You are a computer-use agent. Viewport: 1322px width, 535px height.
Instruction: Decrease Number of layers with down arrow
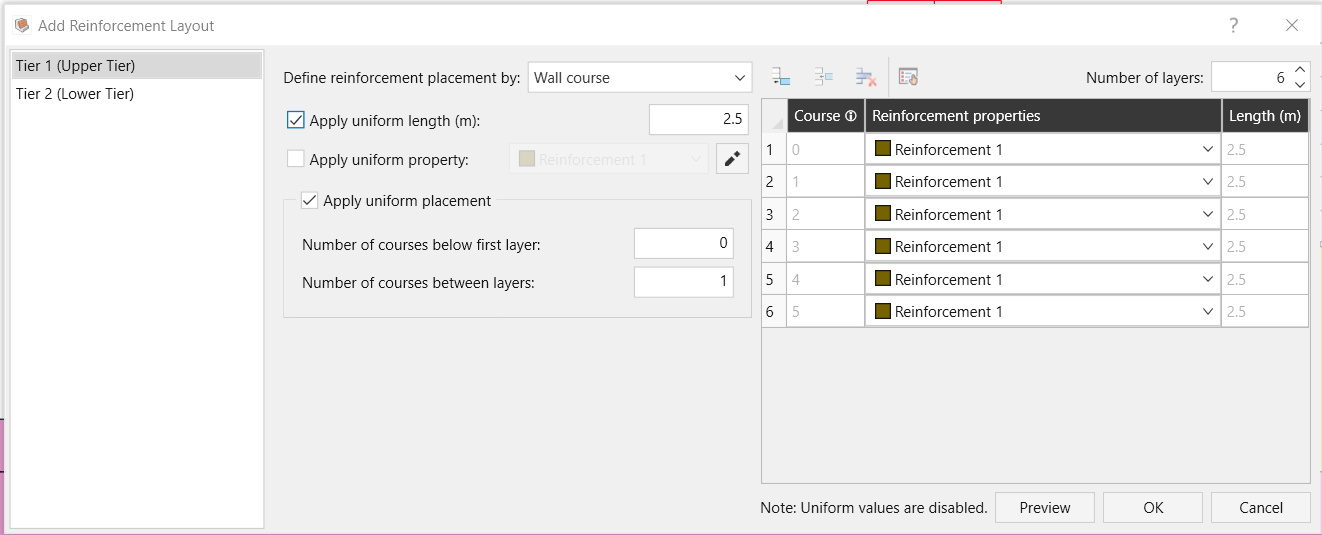pos(1300,84)
